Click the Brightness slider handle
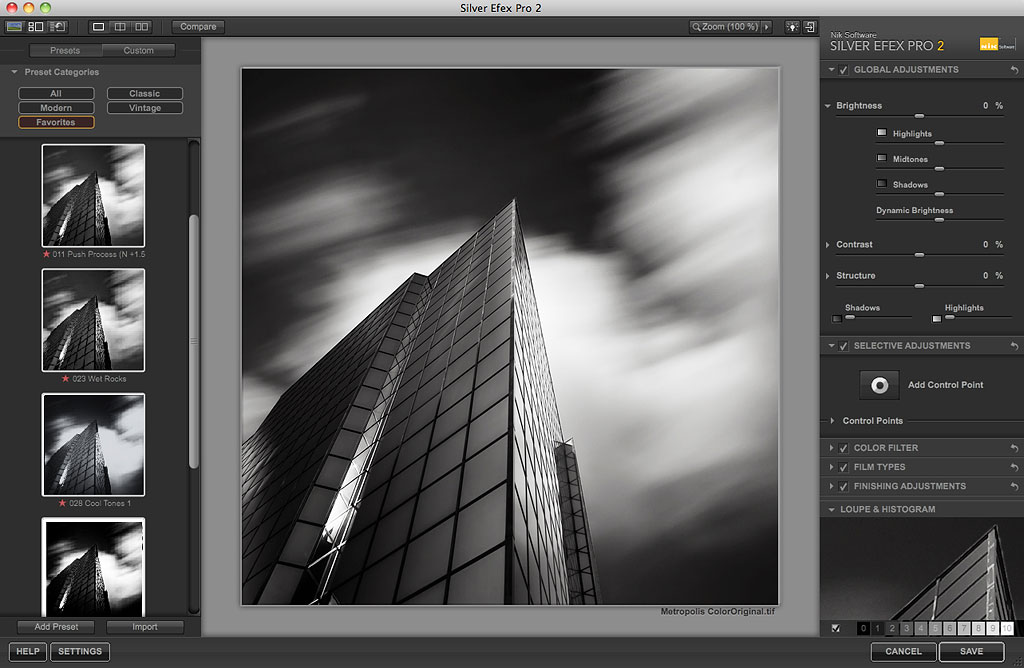 click(919, 116)
